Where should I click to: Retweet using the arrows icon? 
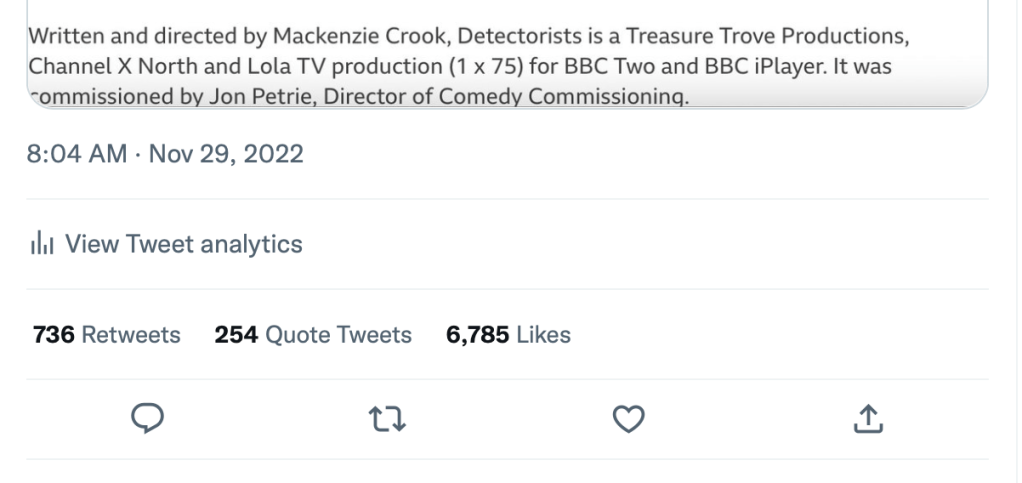387,420
